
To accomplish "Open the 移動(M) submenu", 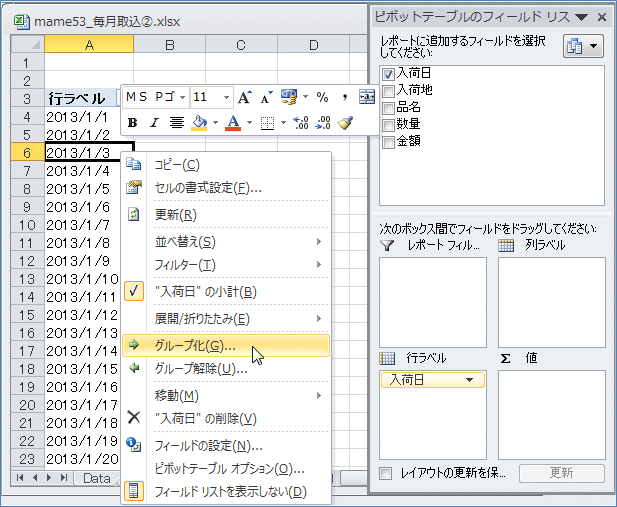I will point(226,396).
